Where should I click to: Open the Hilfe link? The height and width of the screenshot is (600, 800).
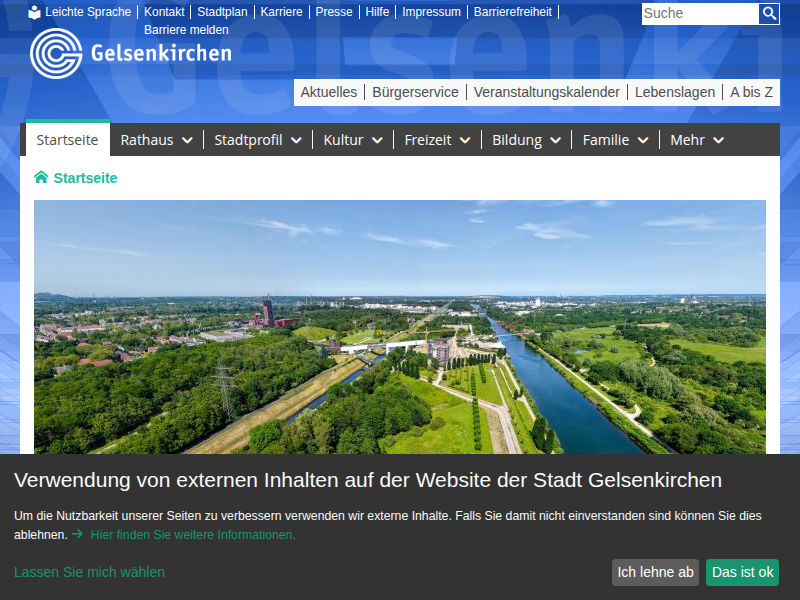tap(377, 12)
